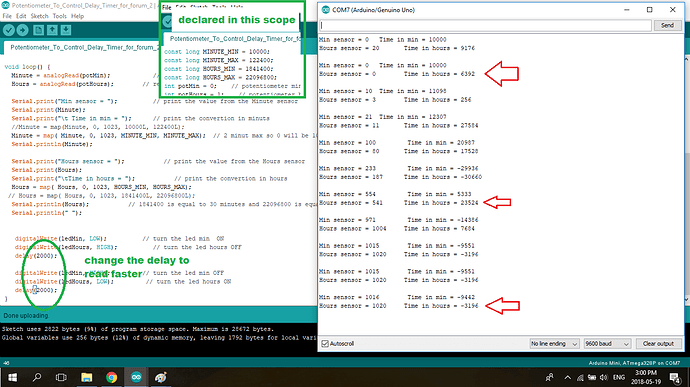Click the Clear output button
This screenshot has height=387, width=690.
click(x=658, y=343)
